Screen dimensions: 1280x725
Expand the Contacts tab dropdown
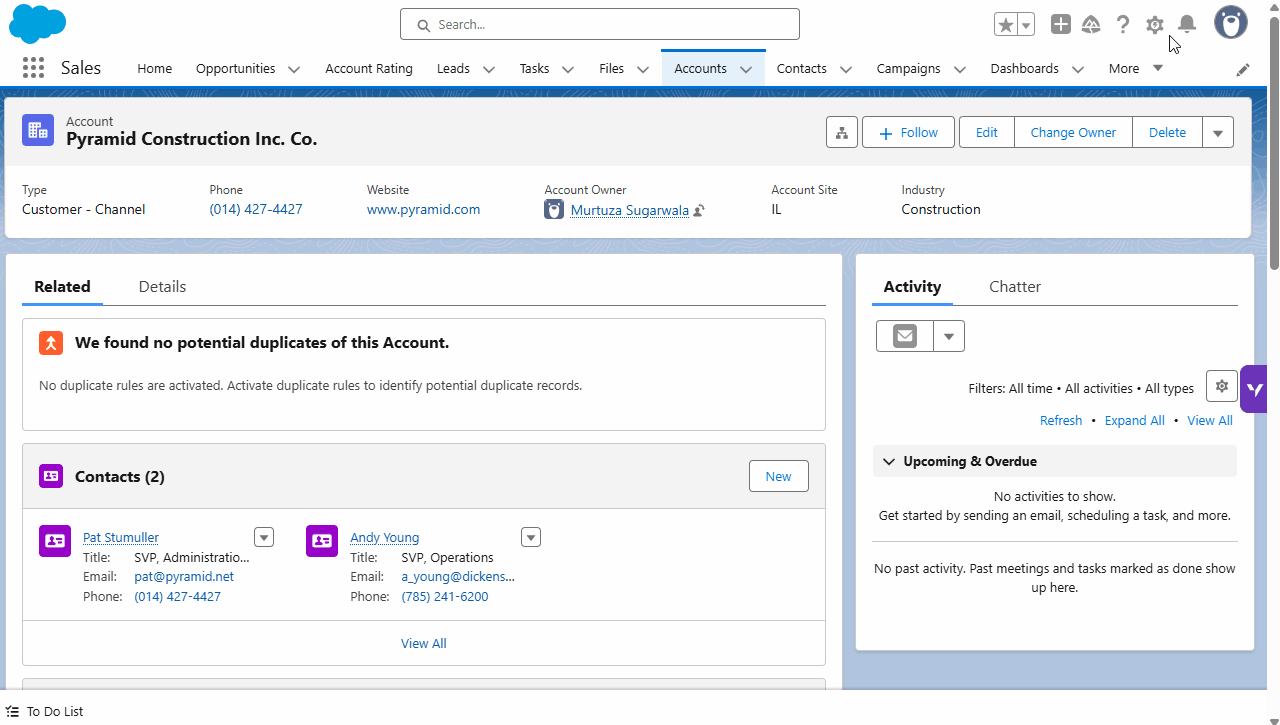(846, 69)
